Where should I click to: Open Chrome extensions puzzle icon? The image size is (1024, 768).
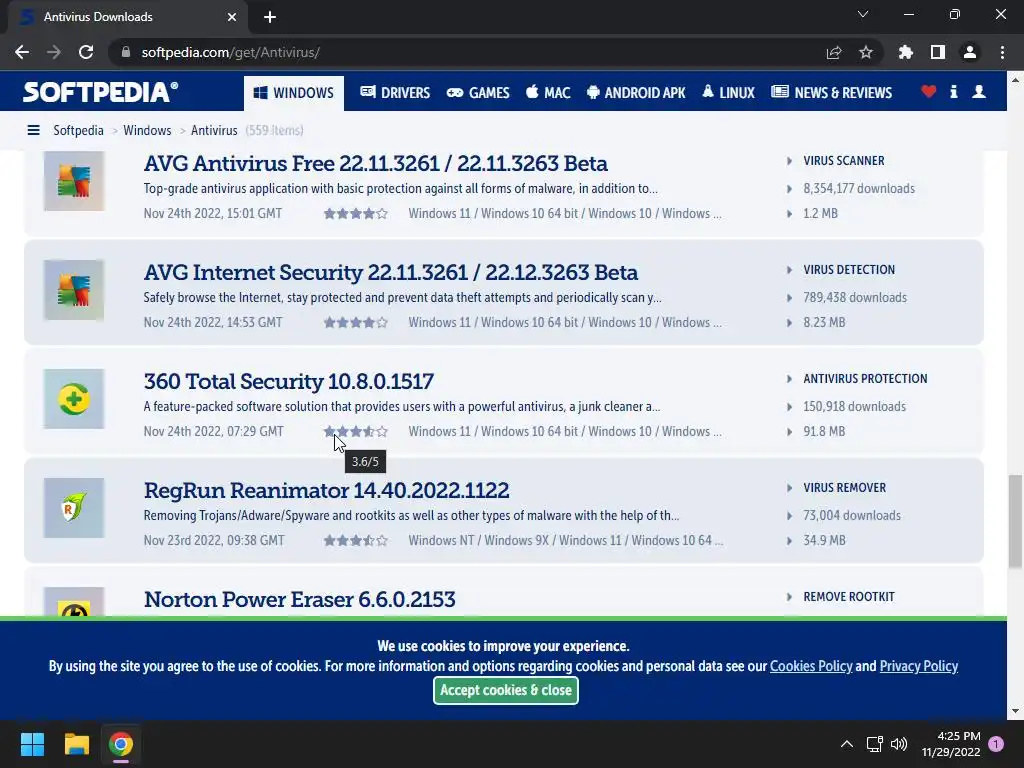905,52
